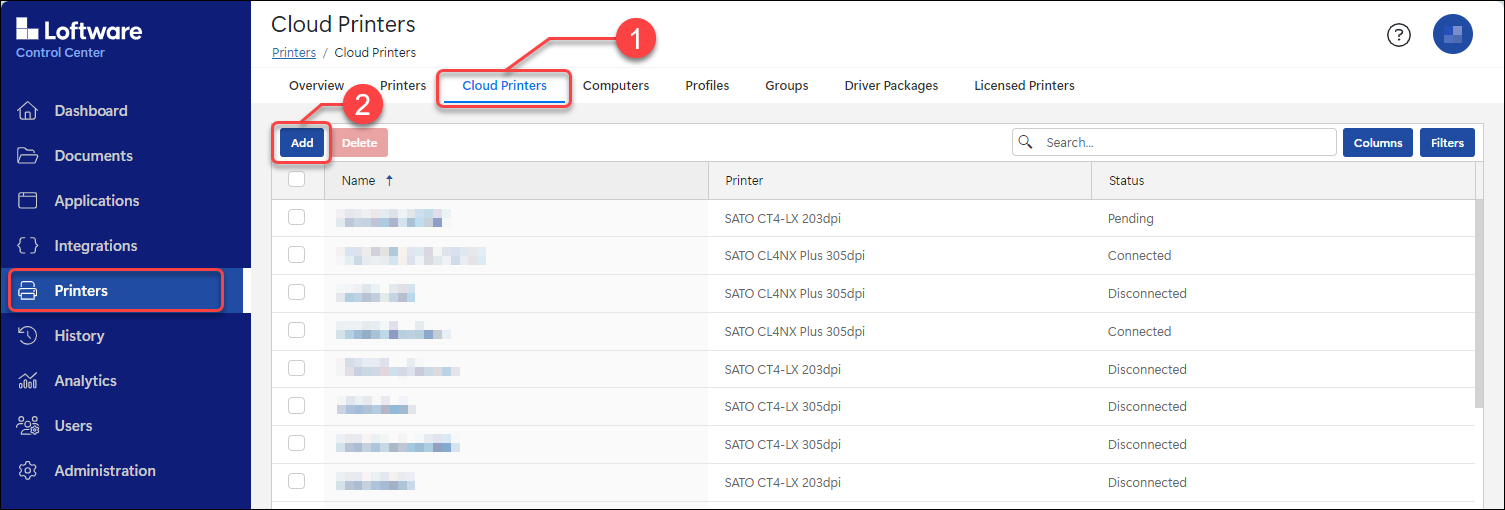Switch to the Licensed Printers tab

point(1024,86)
